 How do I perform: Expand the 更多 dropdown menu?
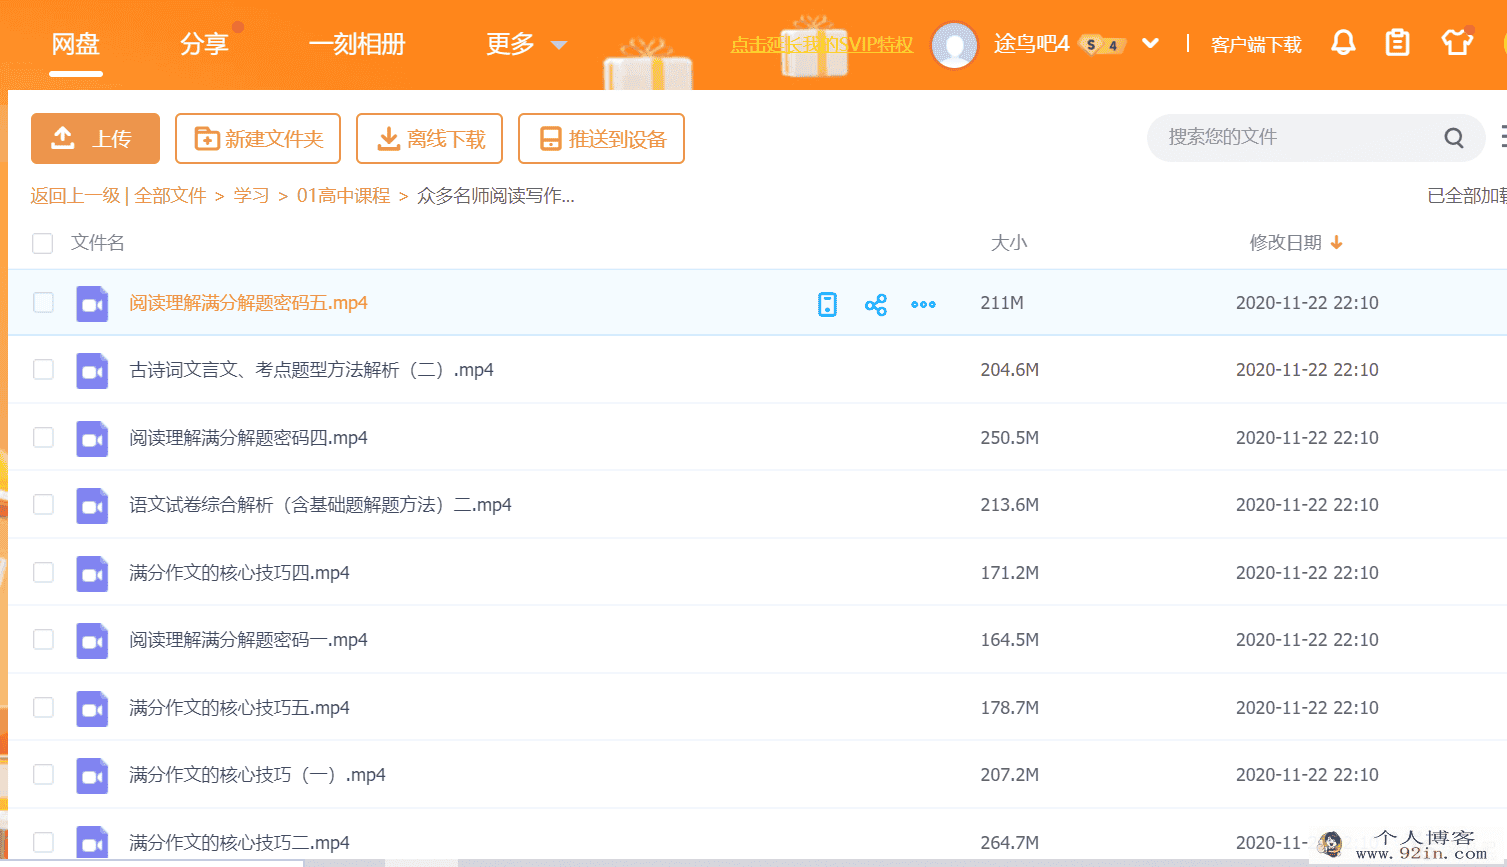tap(526, 44)
